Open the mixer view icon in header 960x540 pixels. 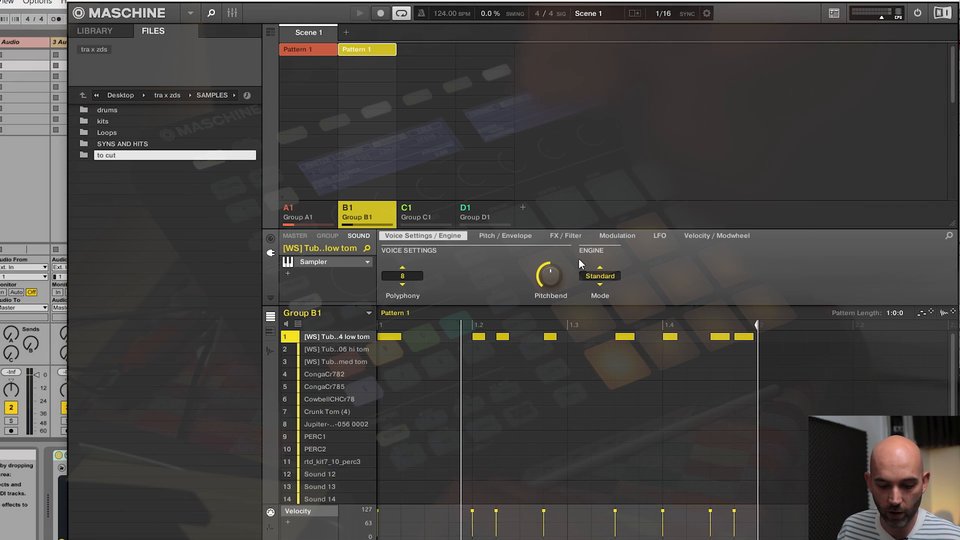click(232, 13)
